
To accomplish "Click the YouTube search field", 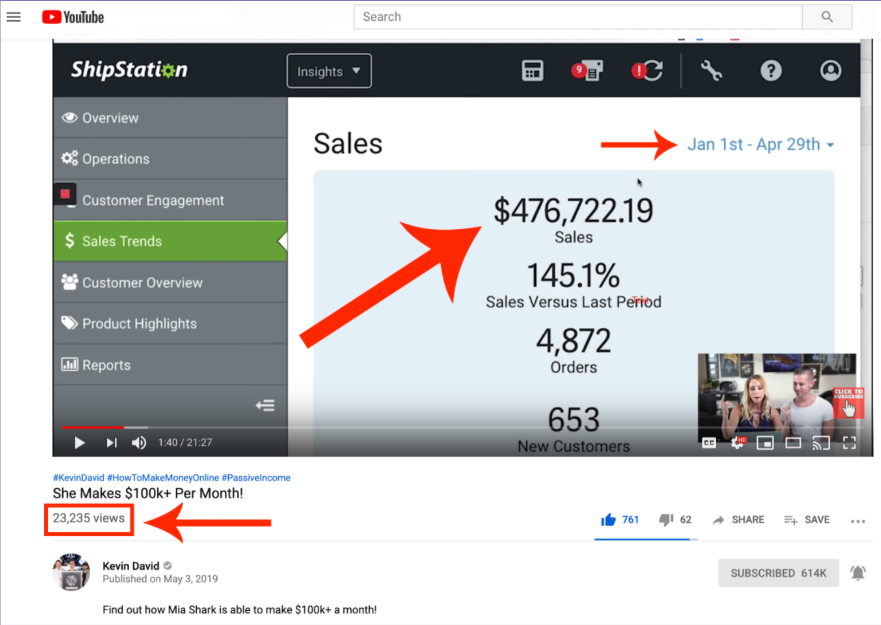I will point(578,17).
